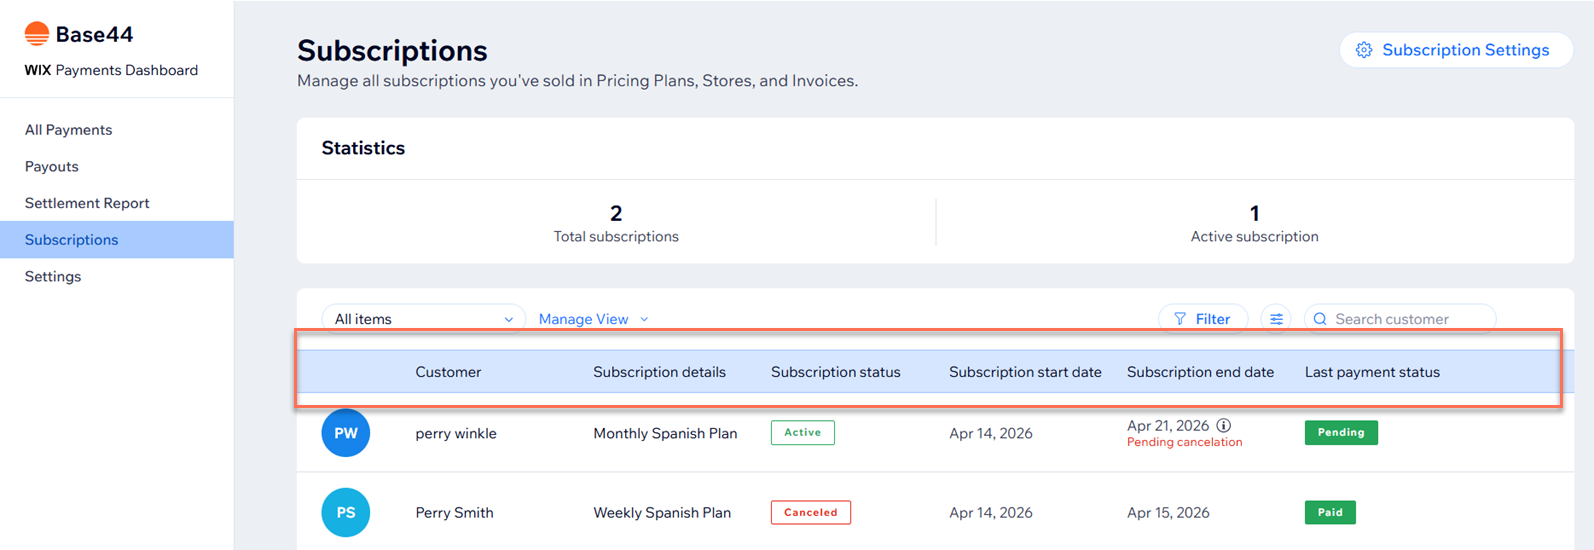Screen dimensions: 1594x550
Task: Click the Canceled status badge for Perry Smith
Action: click(810, 512)
